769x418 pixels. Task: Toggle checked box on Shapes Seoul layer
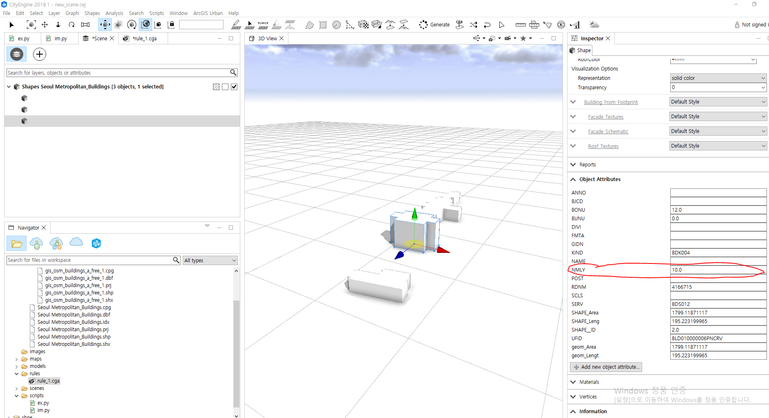[x=234, y=87]
